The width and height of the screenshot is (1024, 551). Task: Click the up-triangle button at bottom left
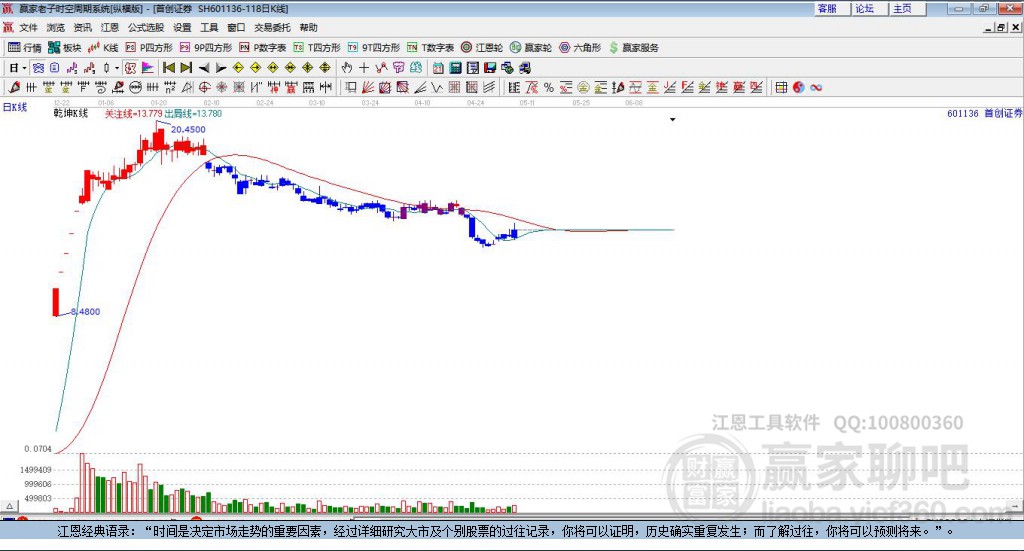9,506
